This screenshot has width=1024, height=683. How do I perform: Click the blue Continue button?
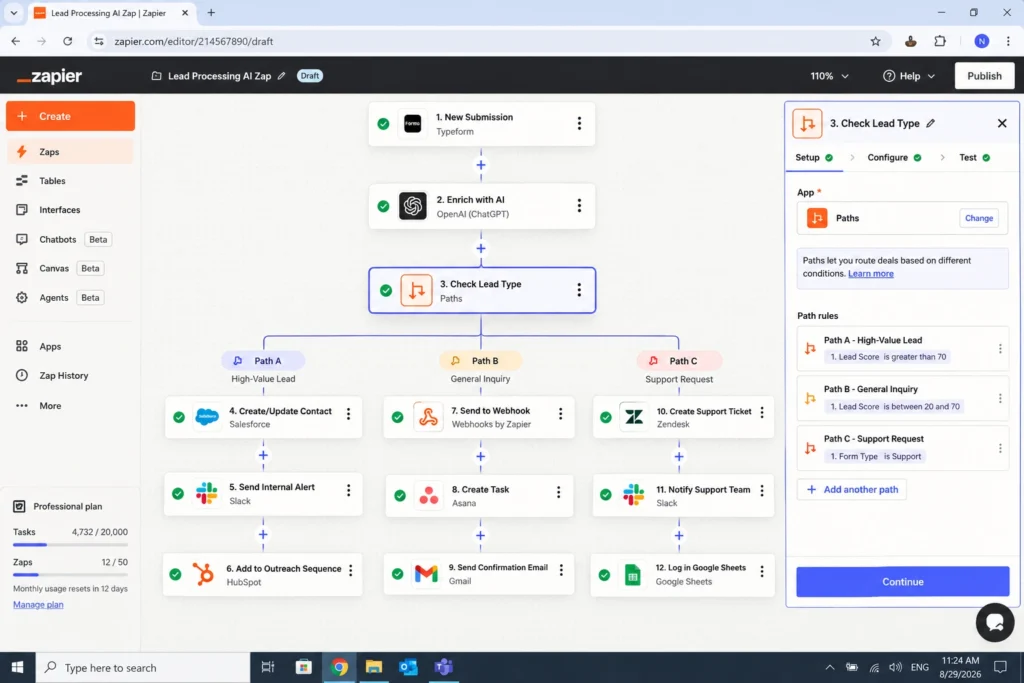click(x=903, y=582)
